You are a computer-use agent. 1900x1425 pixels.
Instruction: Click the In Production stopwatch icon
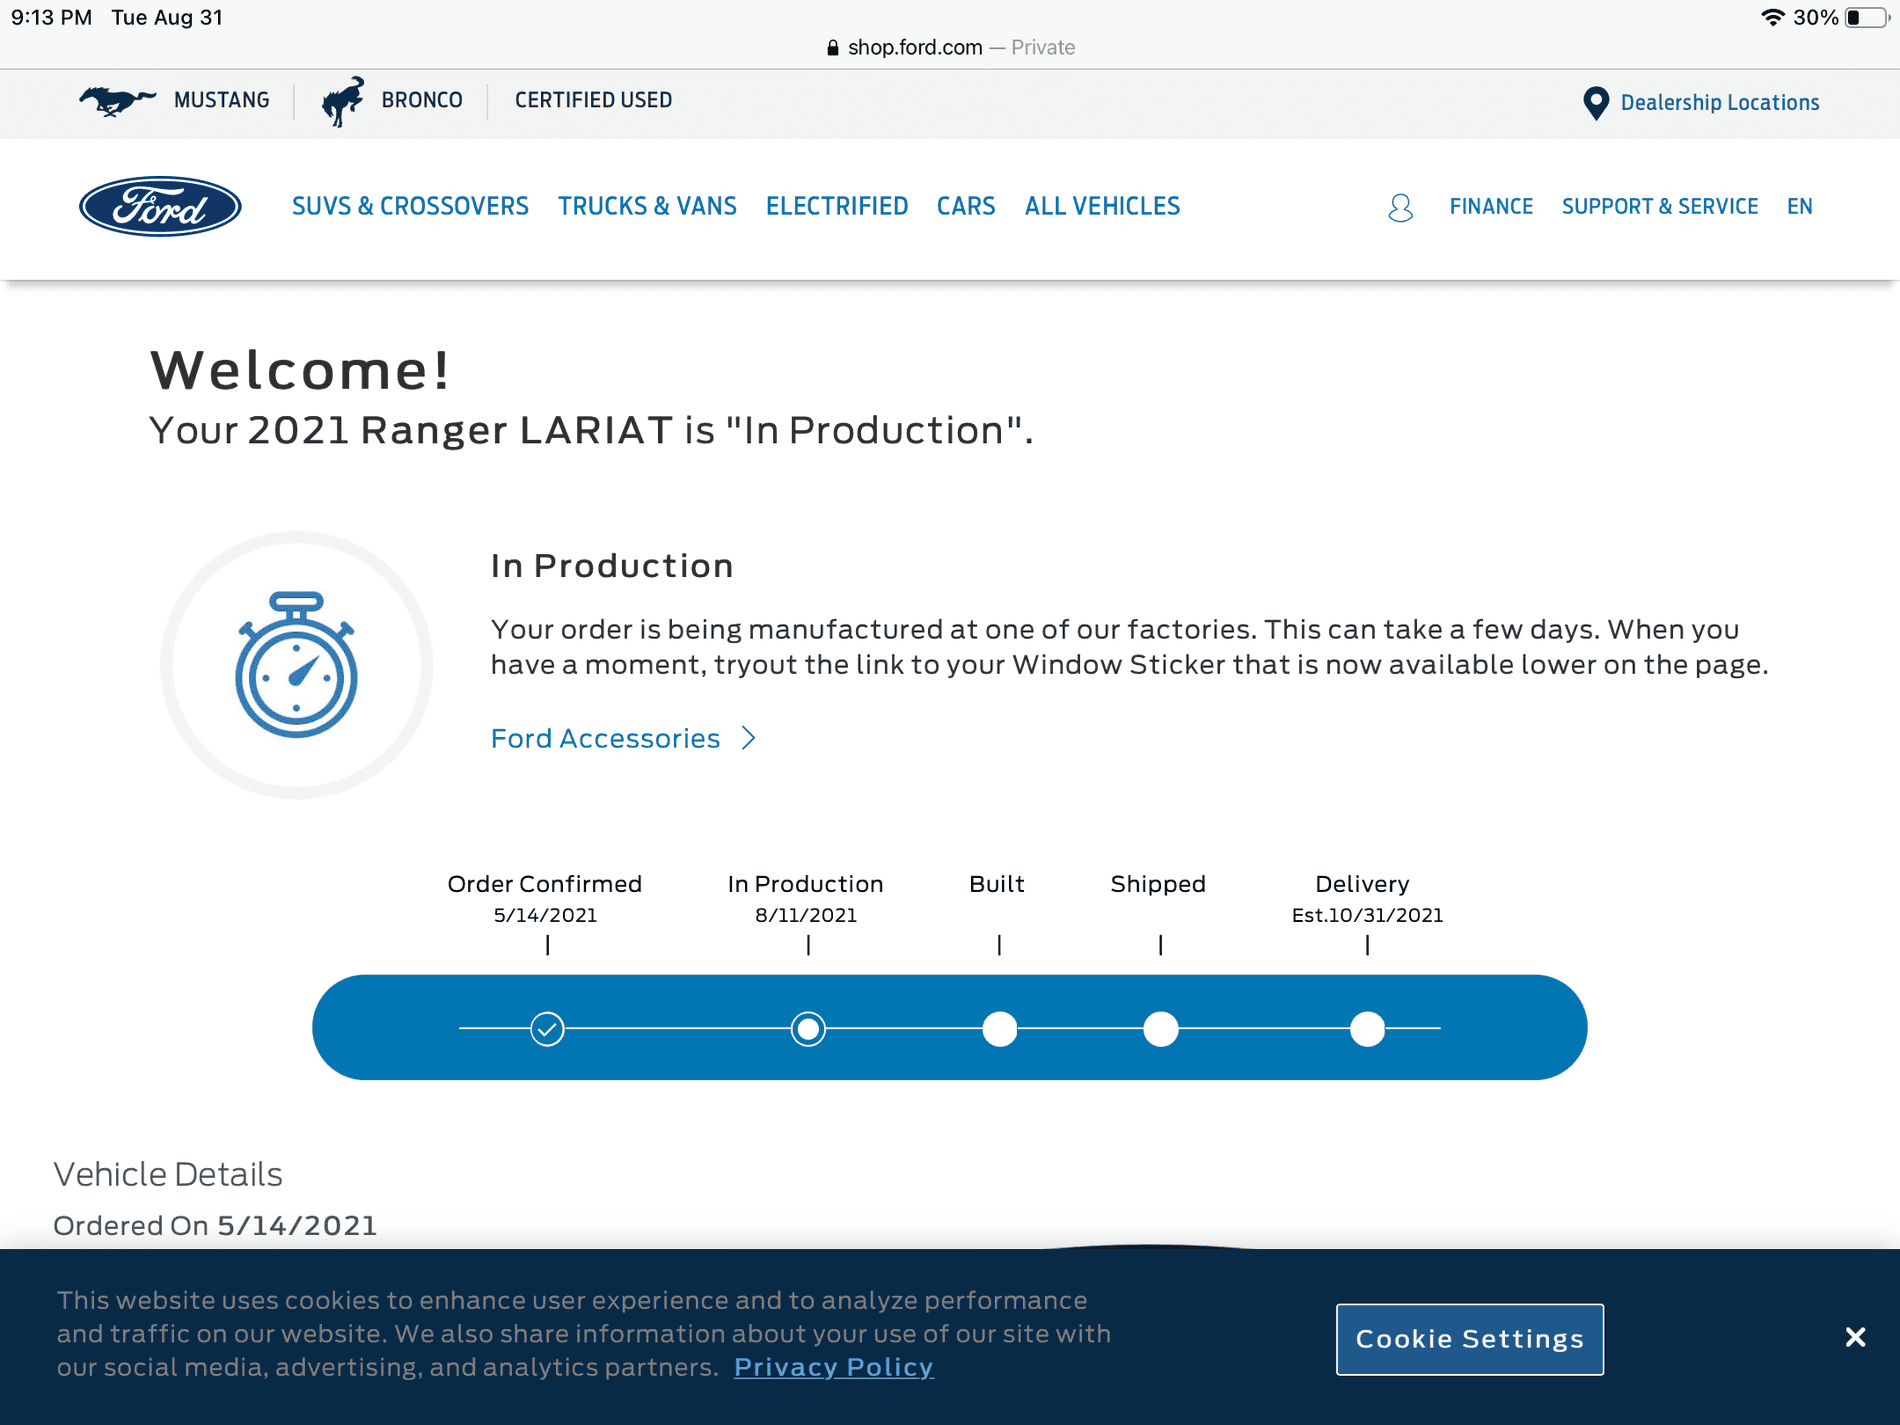tap(296, 665)
